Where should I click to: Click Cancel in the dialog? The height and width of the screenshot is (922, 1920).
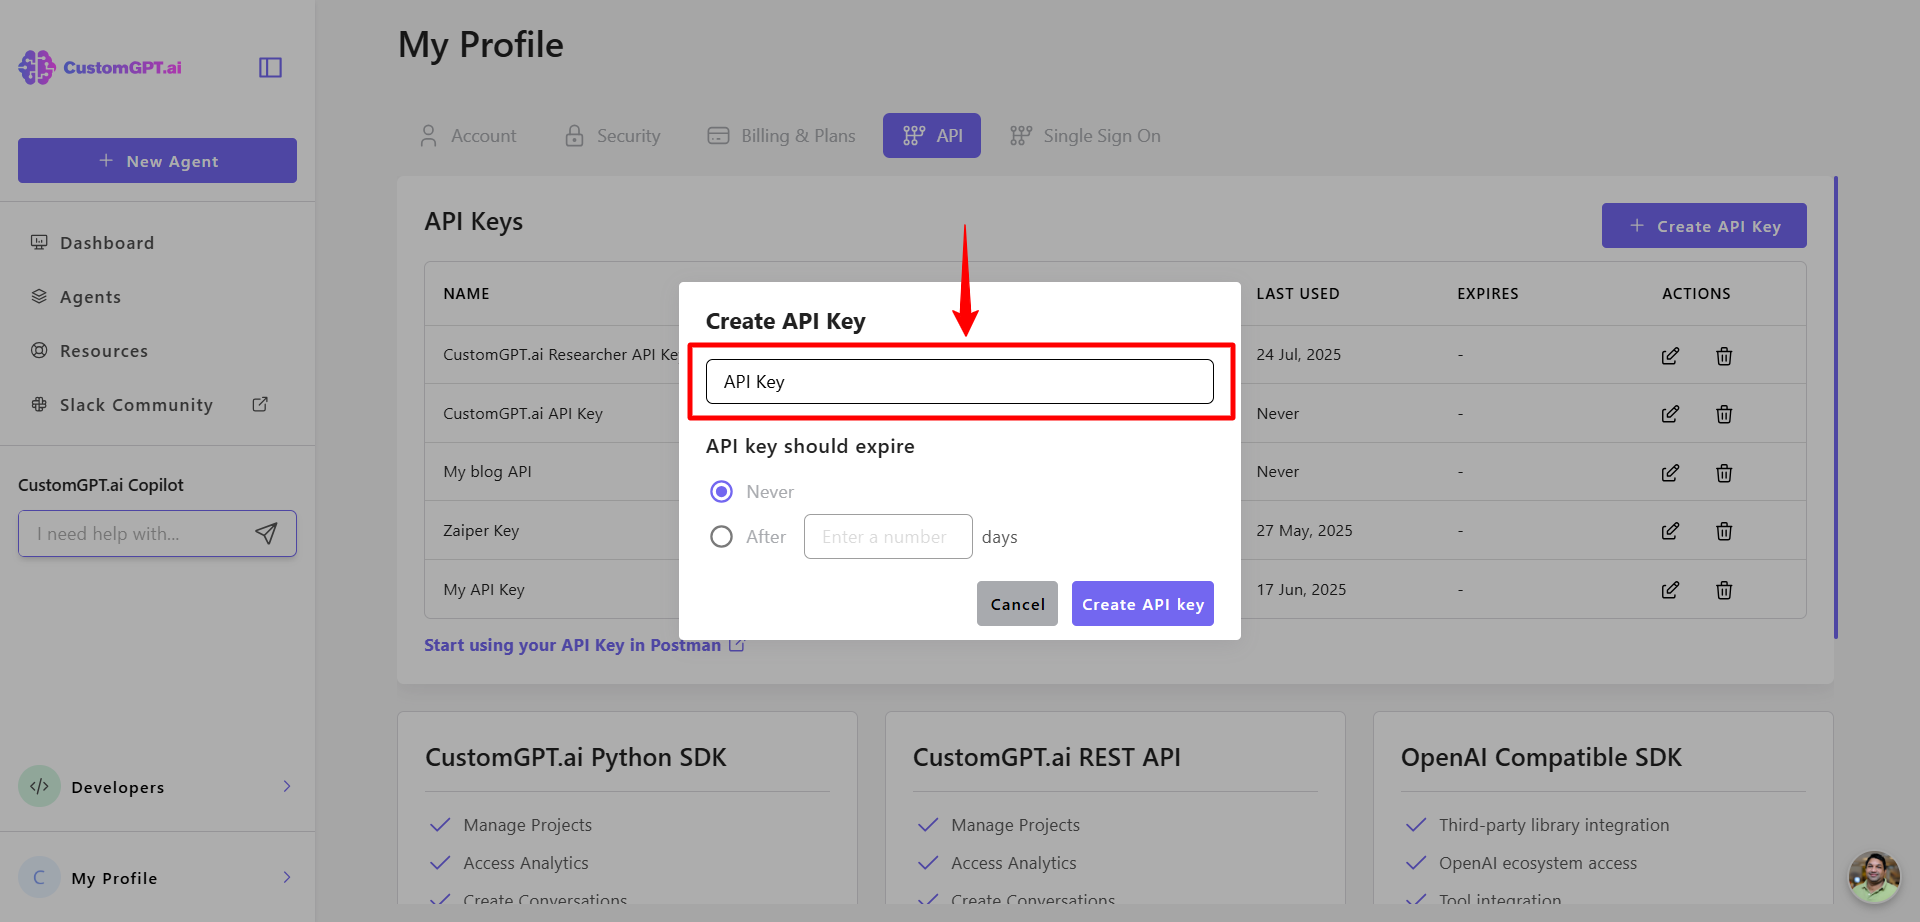[1017, 604]
